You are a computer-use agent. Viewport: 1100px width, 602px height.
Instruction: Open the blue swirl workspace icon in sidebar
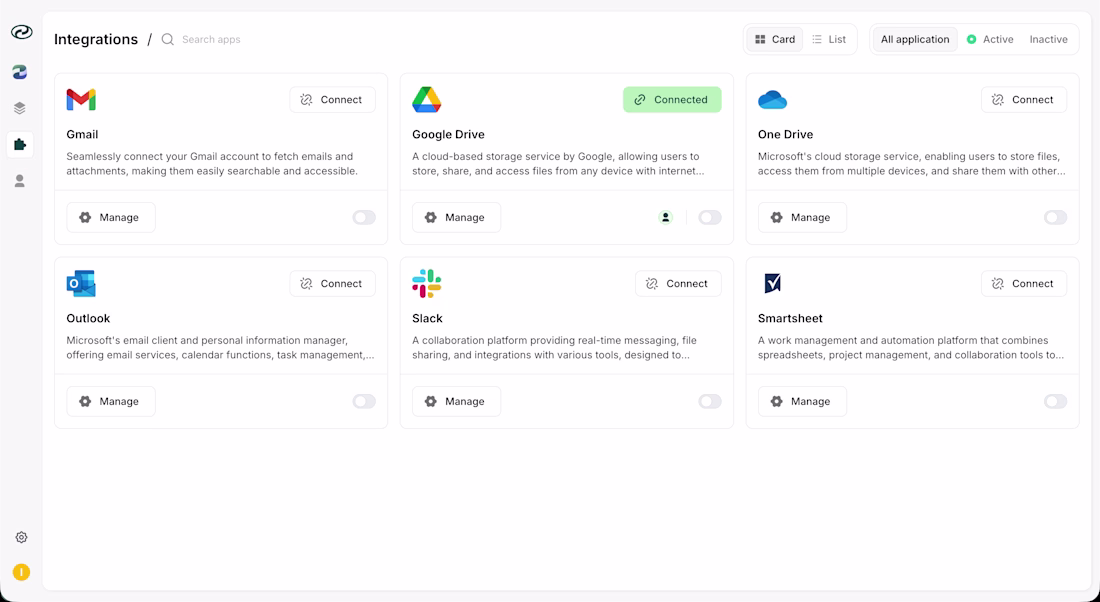click(x=20, y=72)
